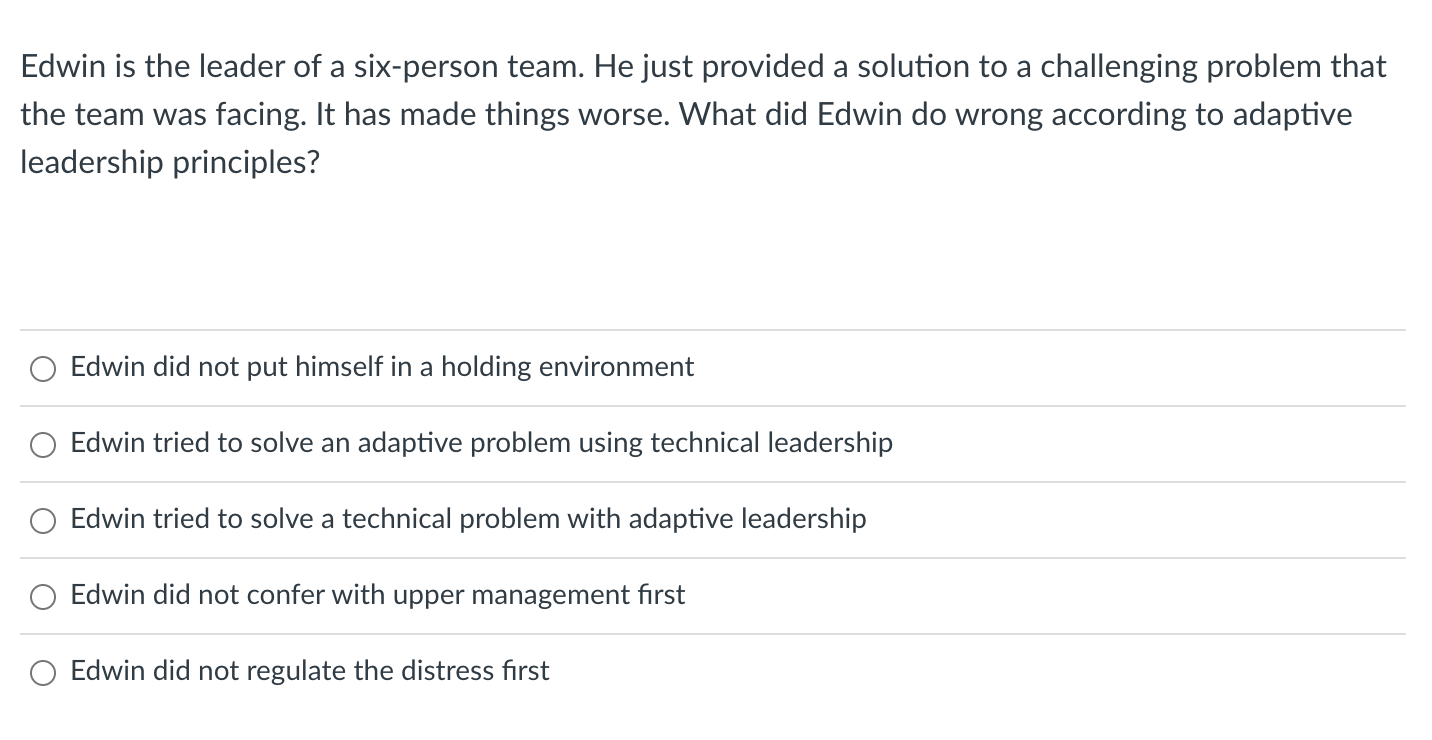Pick 'Edwin did not regulate the distress first'

pos(42,672)
